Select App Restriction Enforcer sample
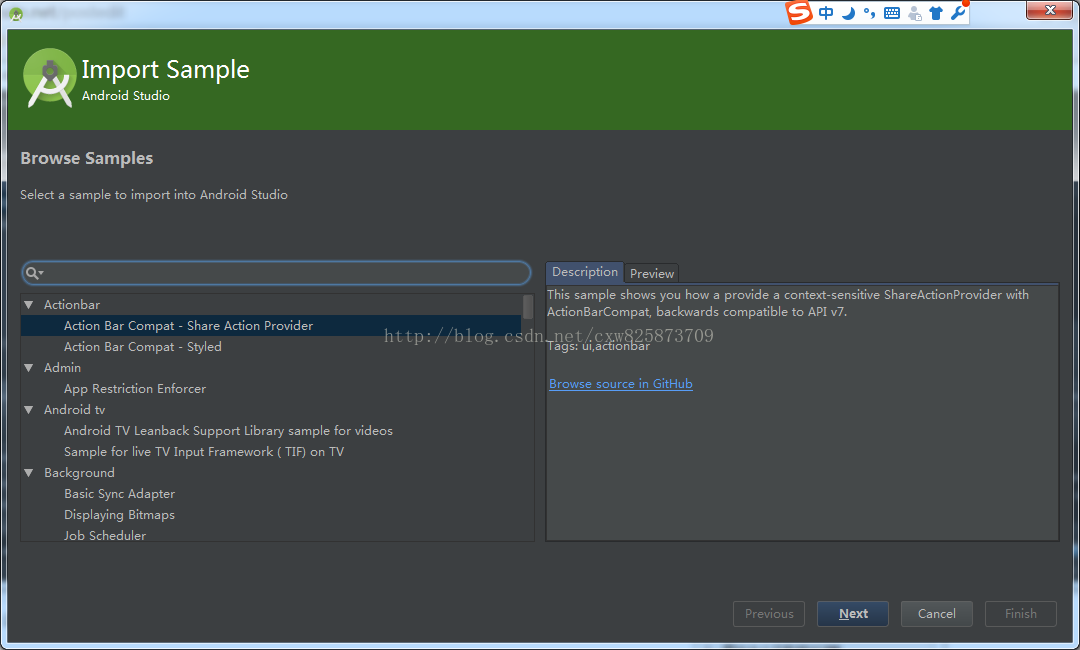The height and width of the screenshot is (650, 1080). [135, 389]
